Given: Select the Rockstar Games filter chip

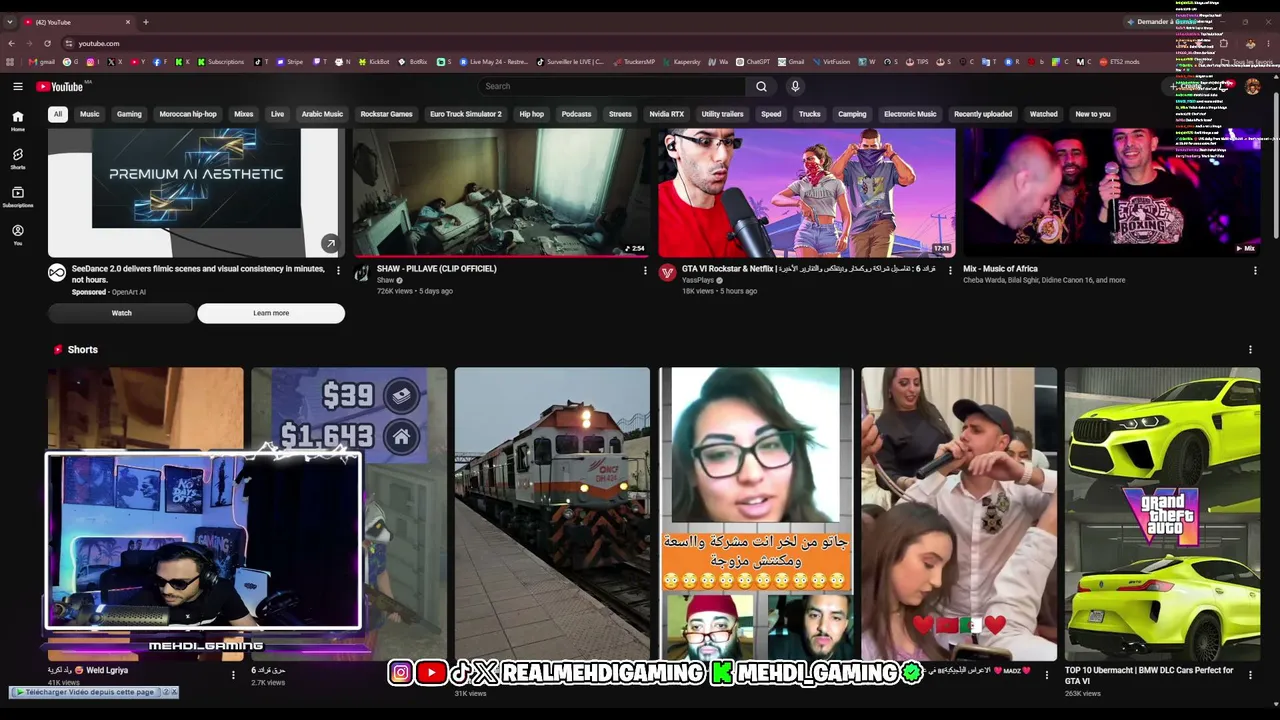Looking at the screenshot, I should [386, 114].
